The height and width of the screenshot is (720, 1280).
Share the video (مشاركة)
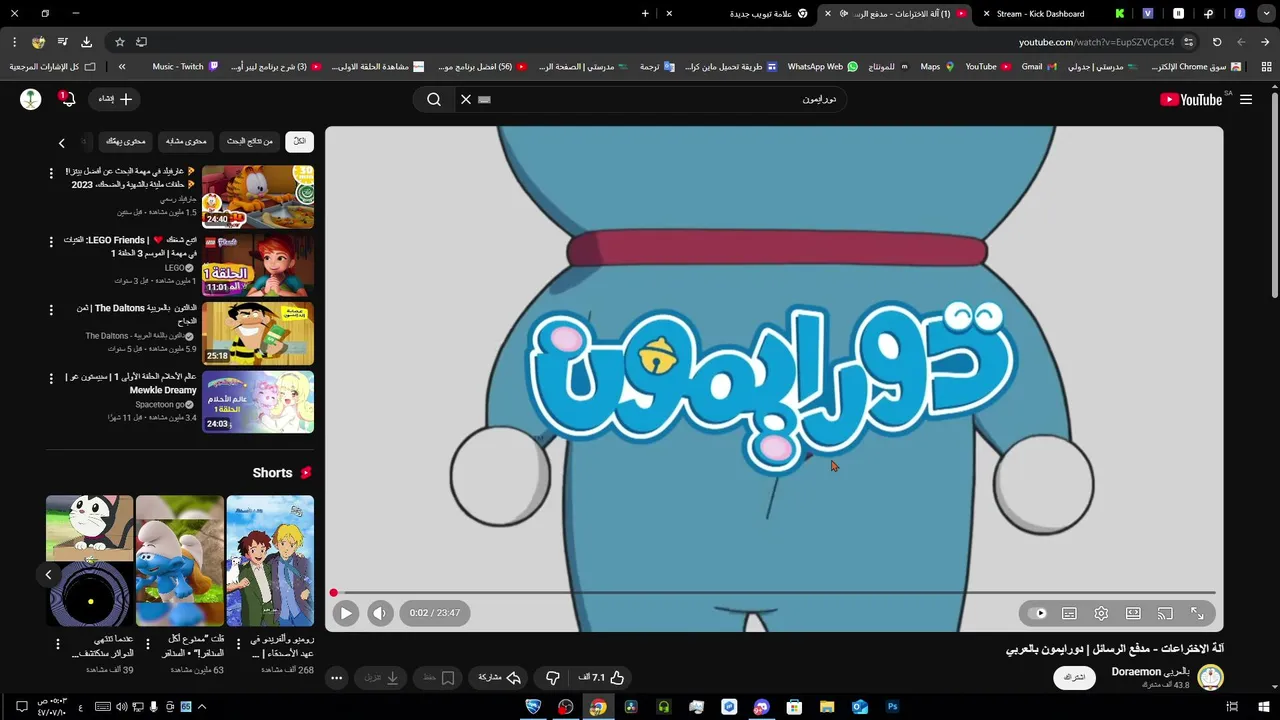(500, 677)
